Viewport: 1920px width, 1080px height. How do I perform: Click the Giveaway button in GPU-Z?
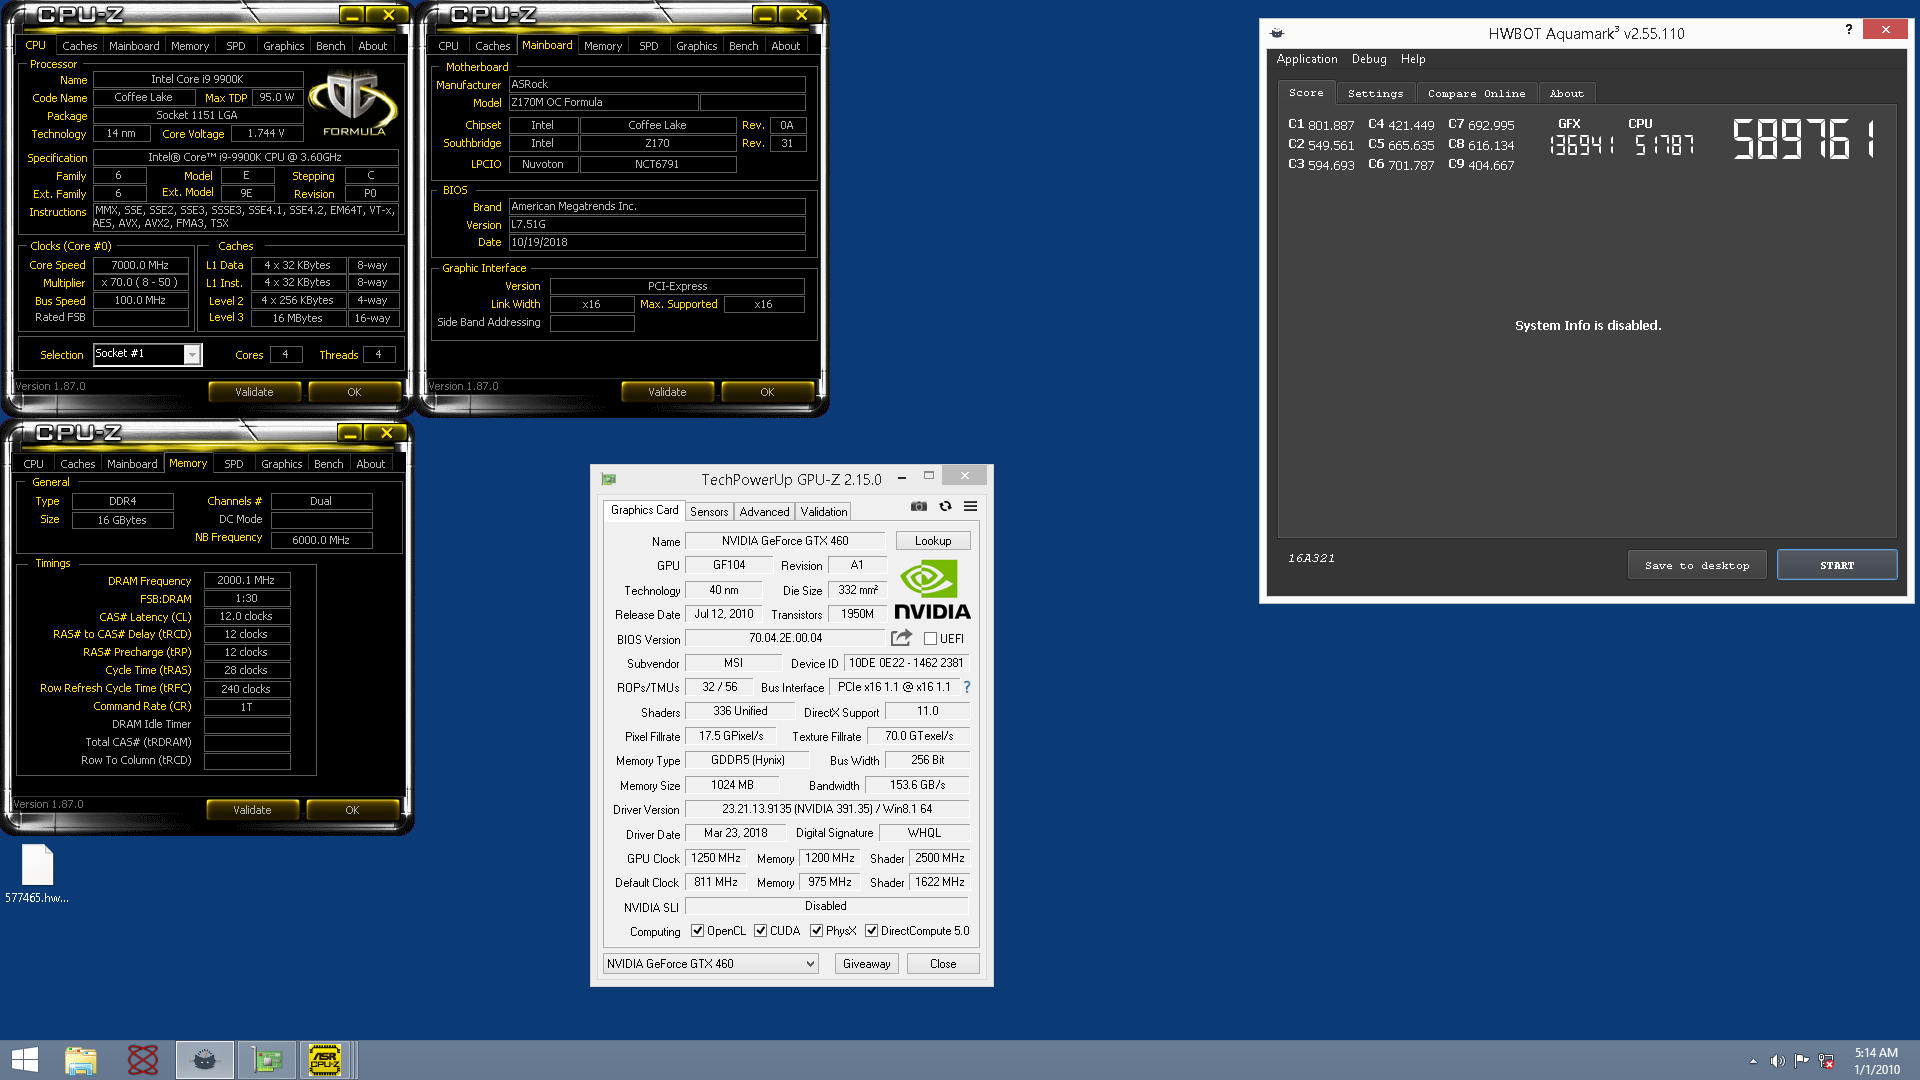point(866,964)
